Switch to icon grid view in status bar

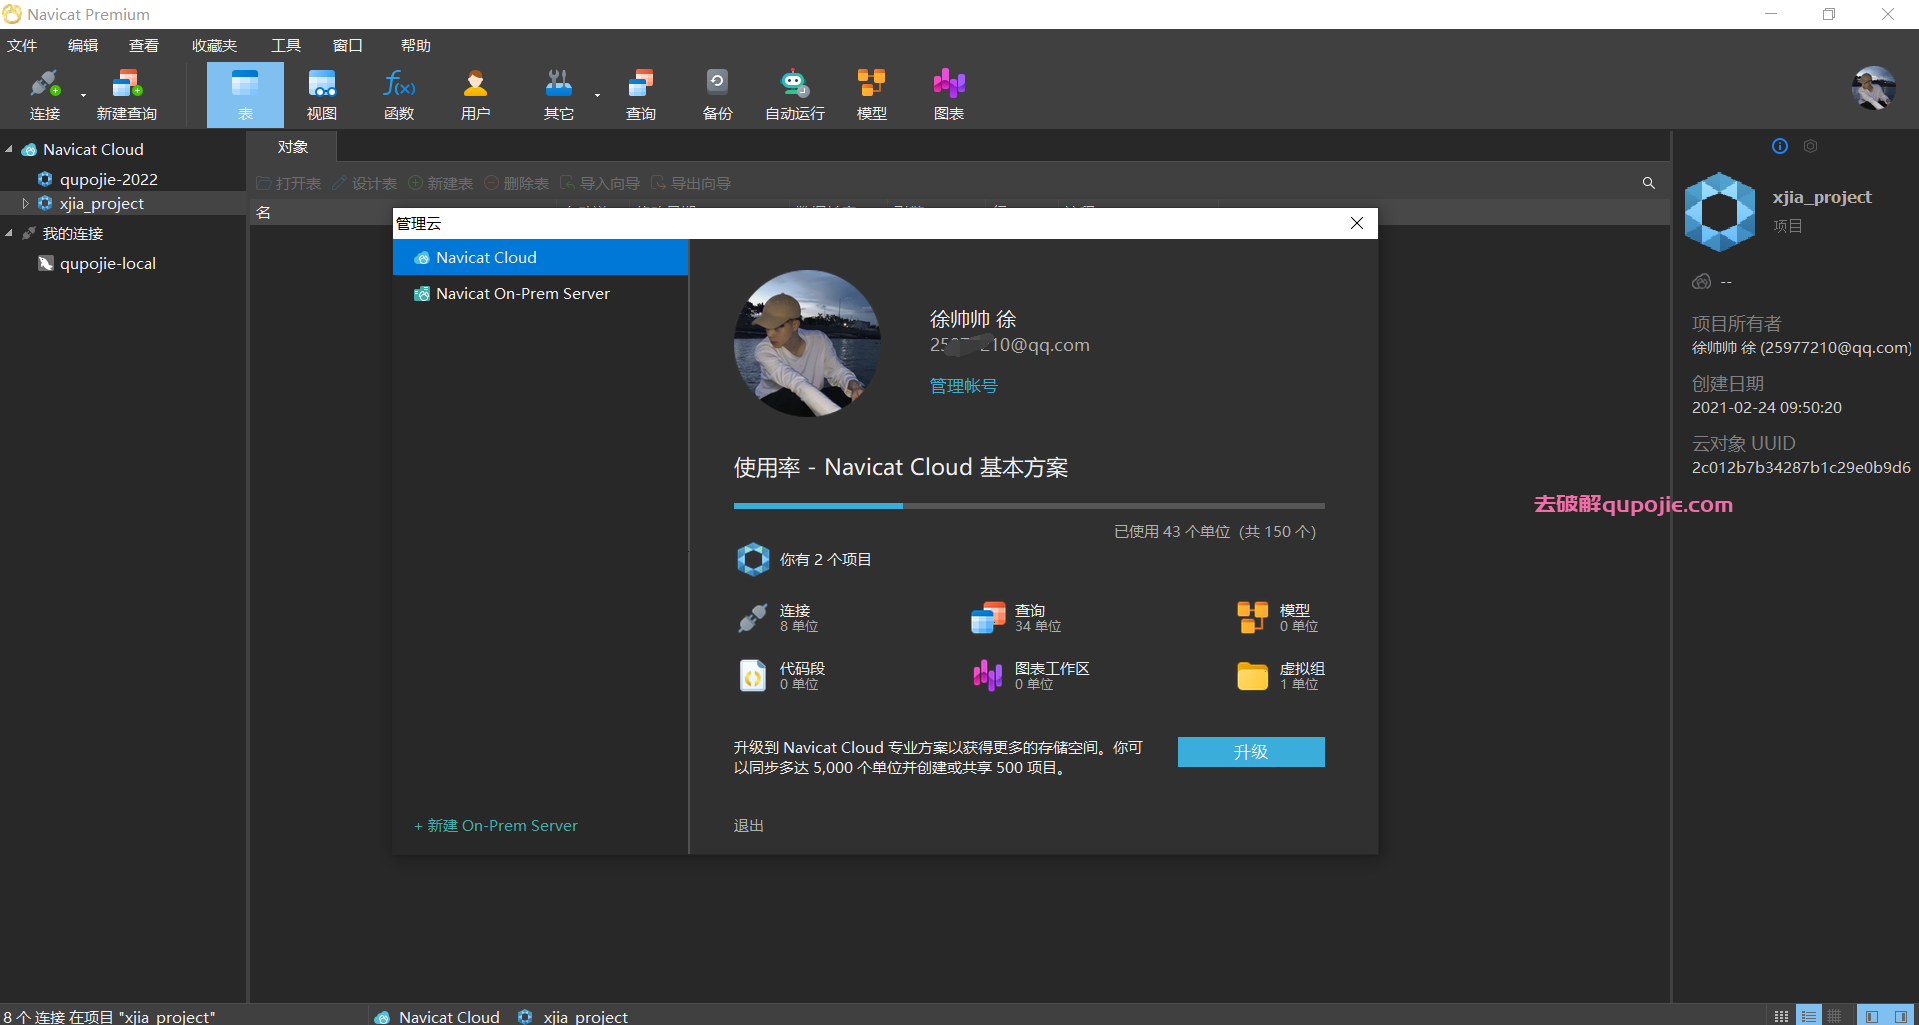pyautogui.click(x=1782, y=1016)
